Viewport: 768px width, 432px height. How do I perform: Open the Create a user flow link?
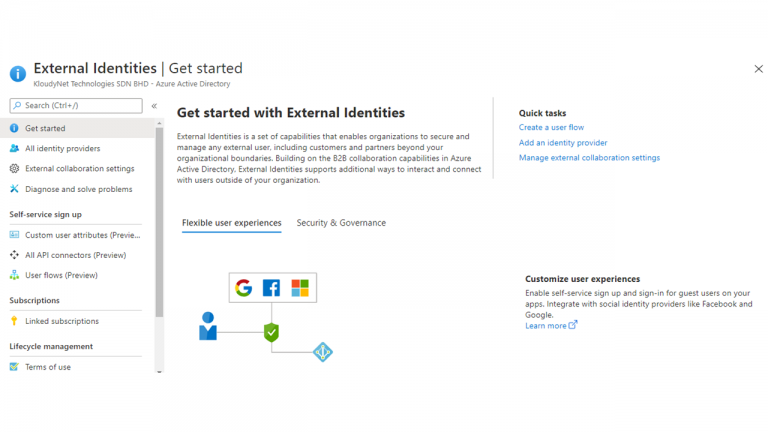(x=551, y=128)
